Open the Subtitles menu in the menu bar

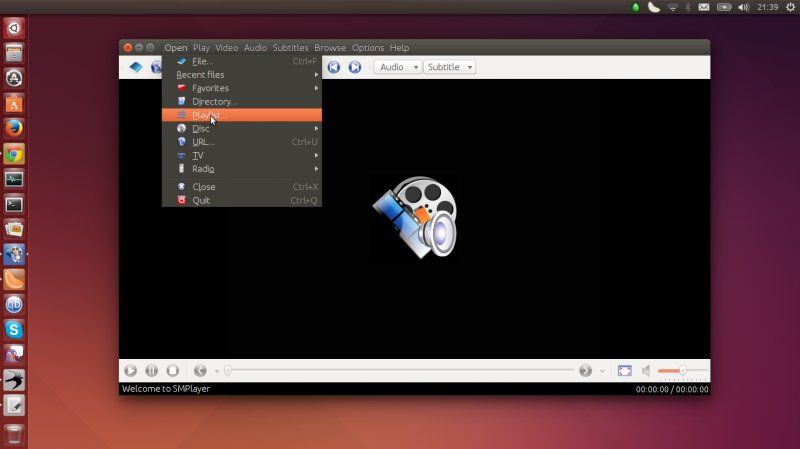tap(290, 48)
